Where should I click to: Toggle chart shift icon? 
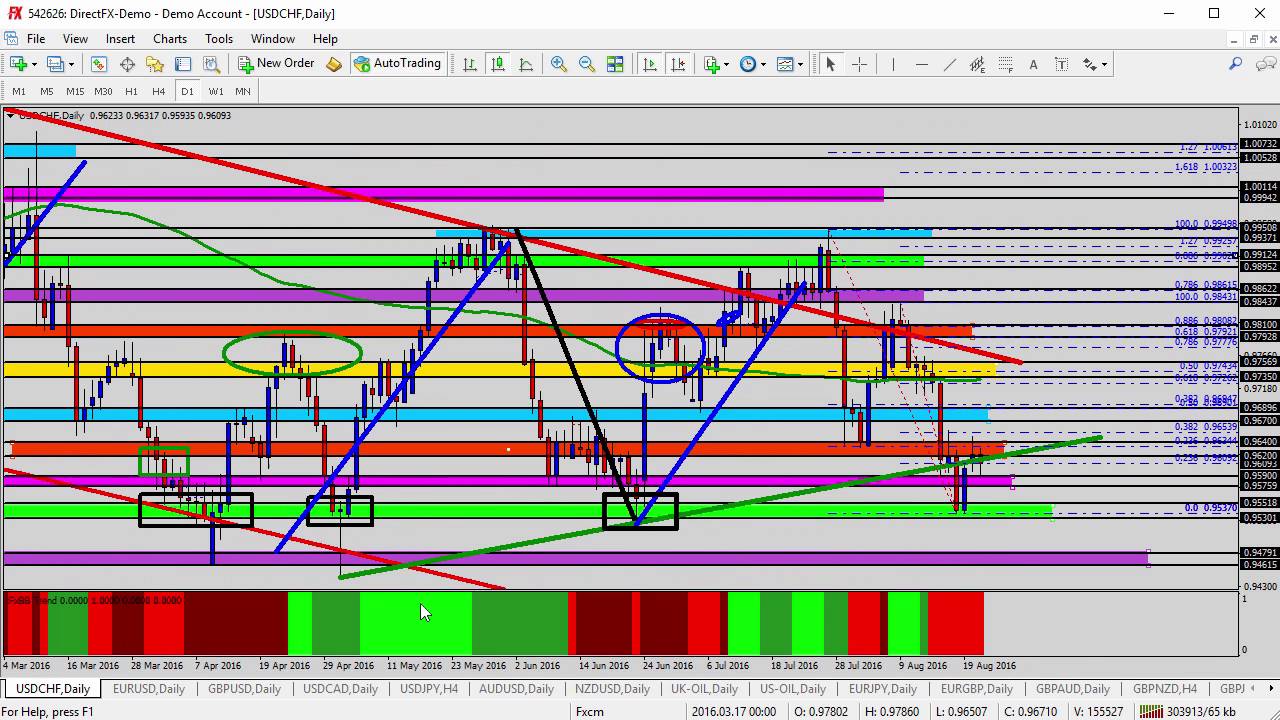click(x=678, y=64)
